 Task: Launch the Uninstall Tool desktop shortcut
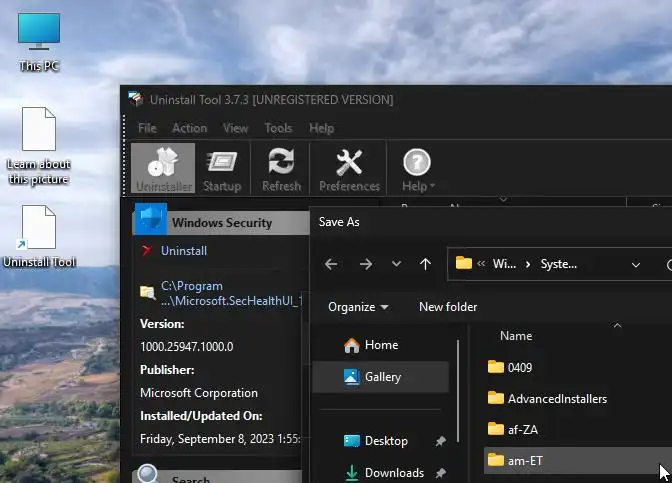(39, 236)
